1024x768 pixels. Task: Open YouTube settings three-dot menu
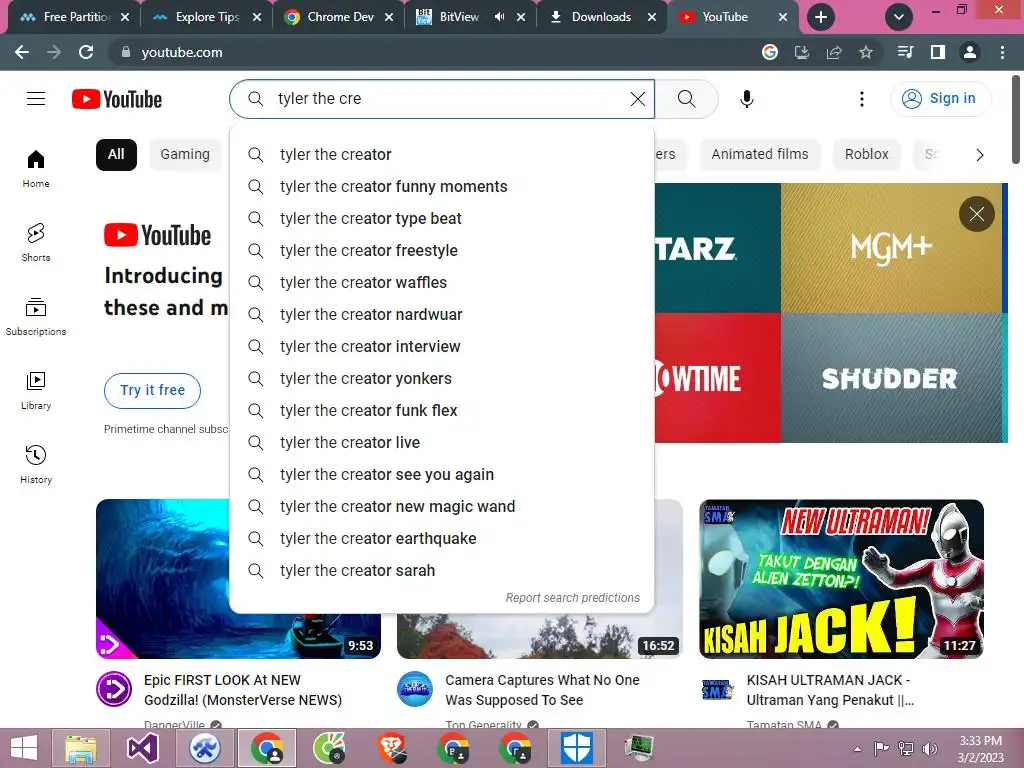(861, 99)
